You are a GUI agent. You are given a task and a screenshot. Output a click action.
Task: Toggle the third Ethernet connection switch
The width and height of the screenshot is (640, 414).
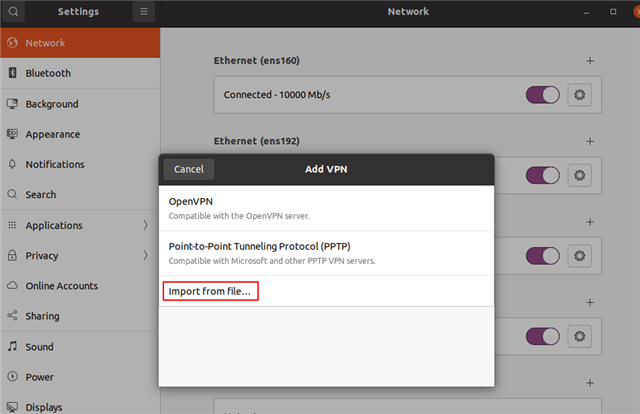[542, 256]
